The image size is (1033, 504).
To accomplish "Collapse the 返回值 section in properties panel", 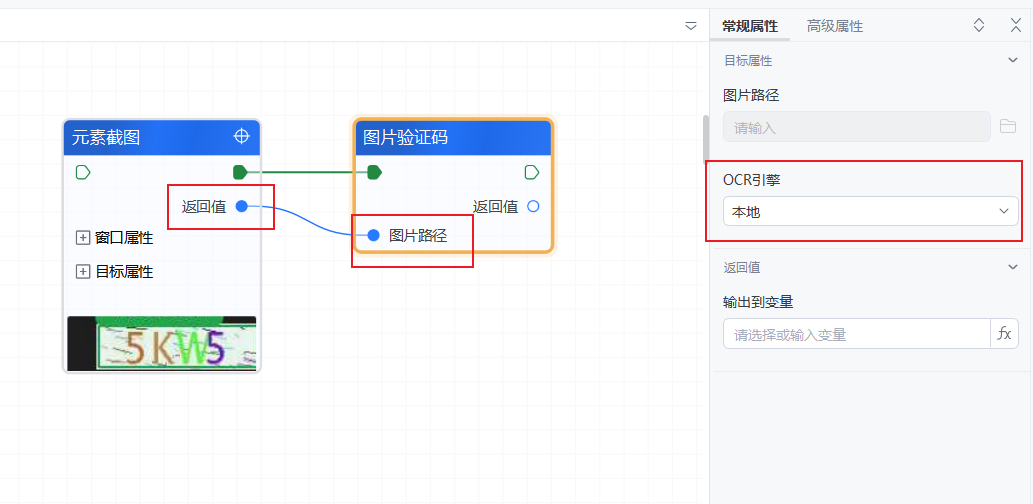I will (x=1013, y=267).
